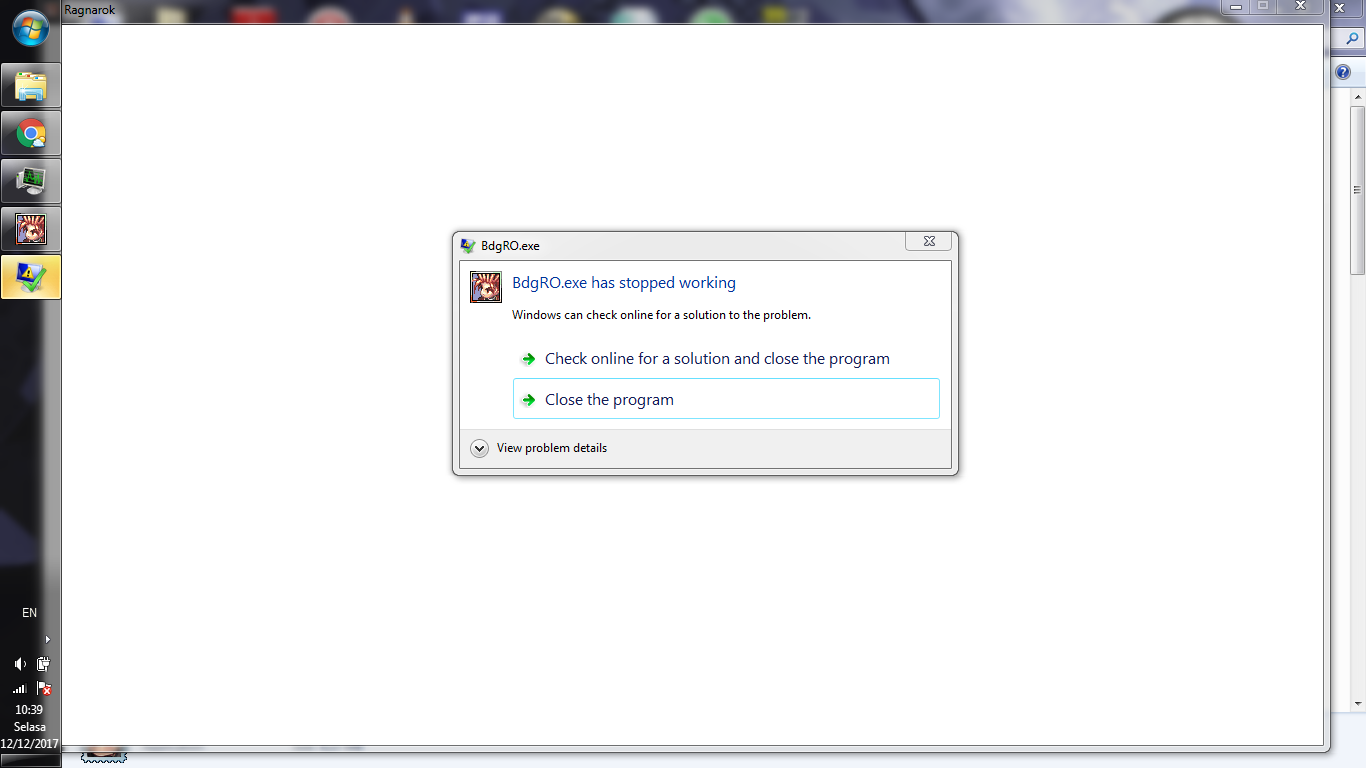Launch Google Chrome from the taskbar
Screen dimensions: 1366x768
pos(31,133)
